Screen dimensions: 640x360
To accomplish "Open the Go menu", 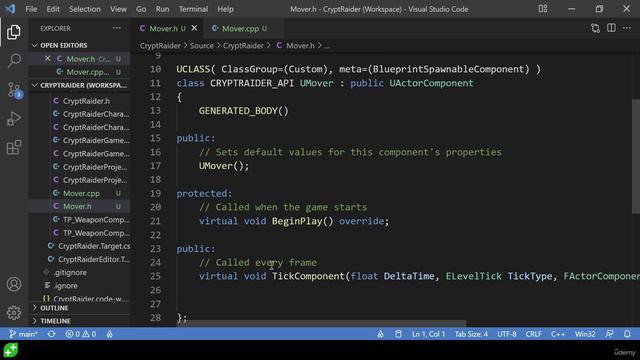I will pos(141,9).
